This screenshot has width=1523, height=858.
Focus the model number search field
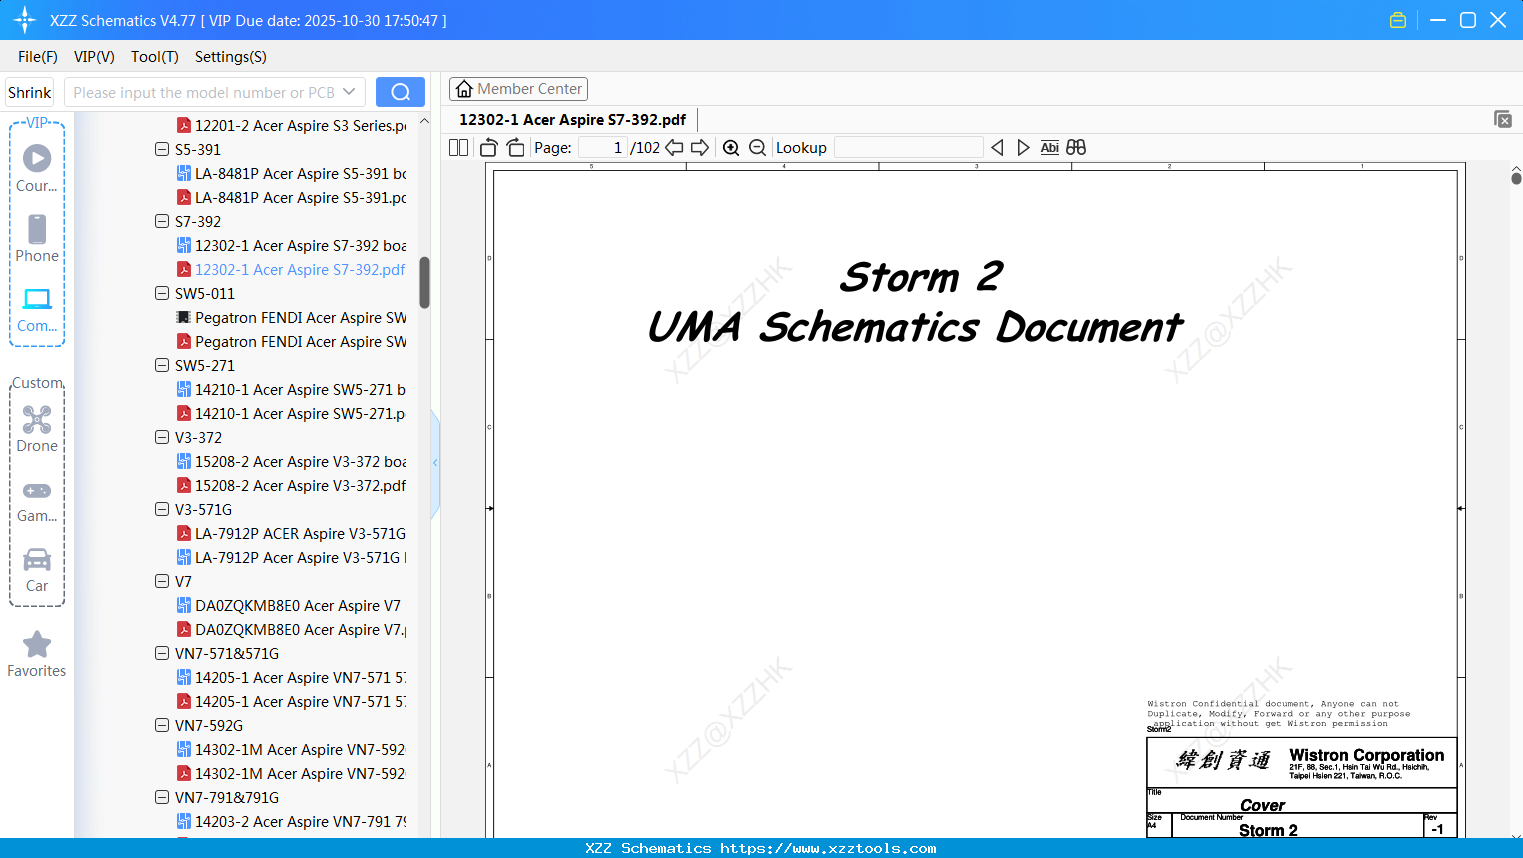(x=204, y=92)
